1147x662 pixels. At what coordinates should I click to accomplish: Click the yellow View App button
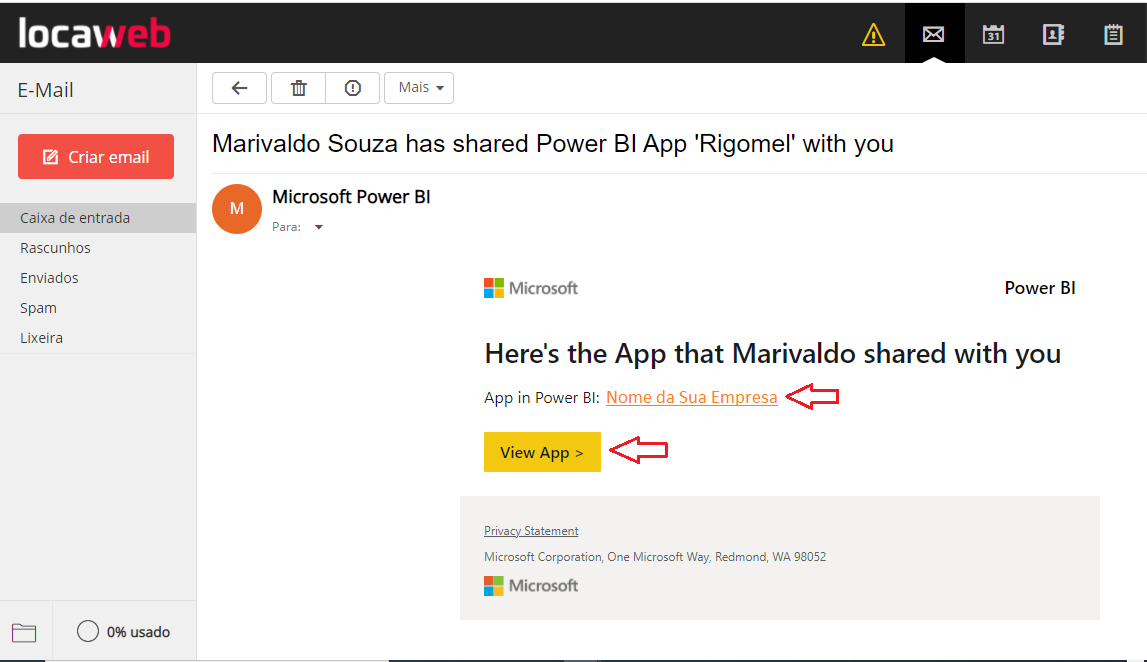[x=542, y=452]
